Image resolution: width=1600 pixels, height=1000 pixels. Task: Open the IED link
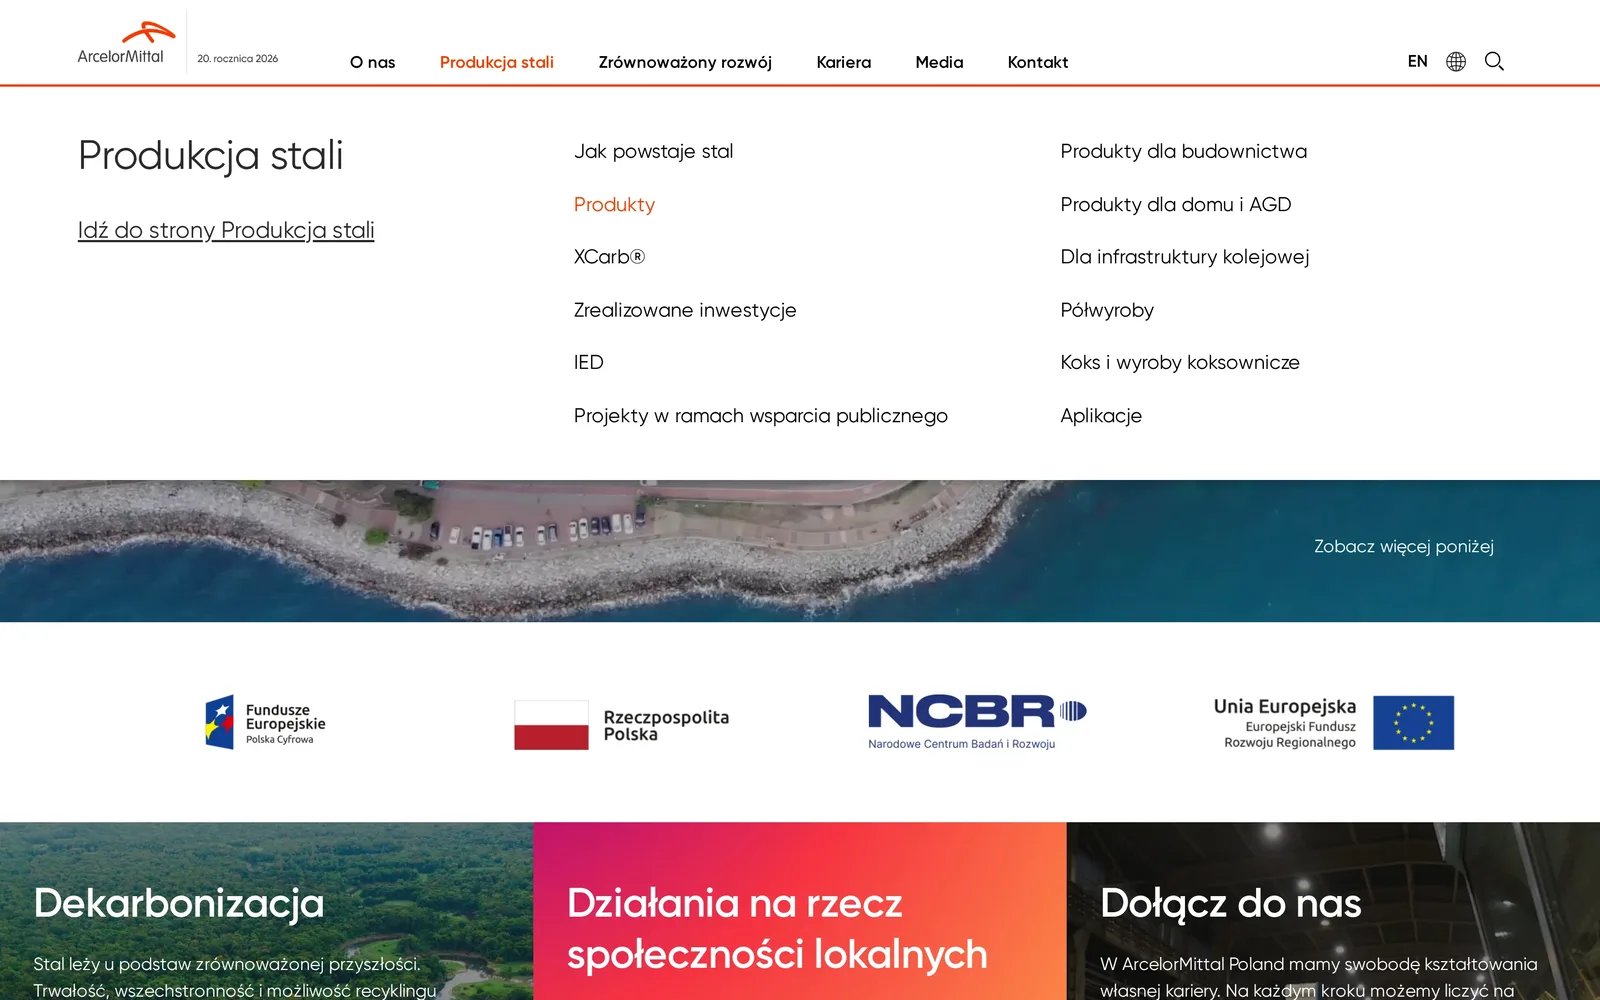(588, 363)
